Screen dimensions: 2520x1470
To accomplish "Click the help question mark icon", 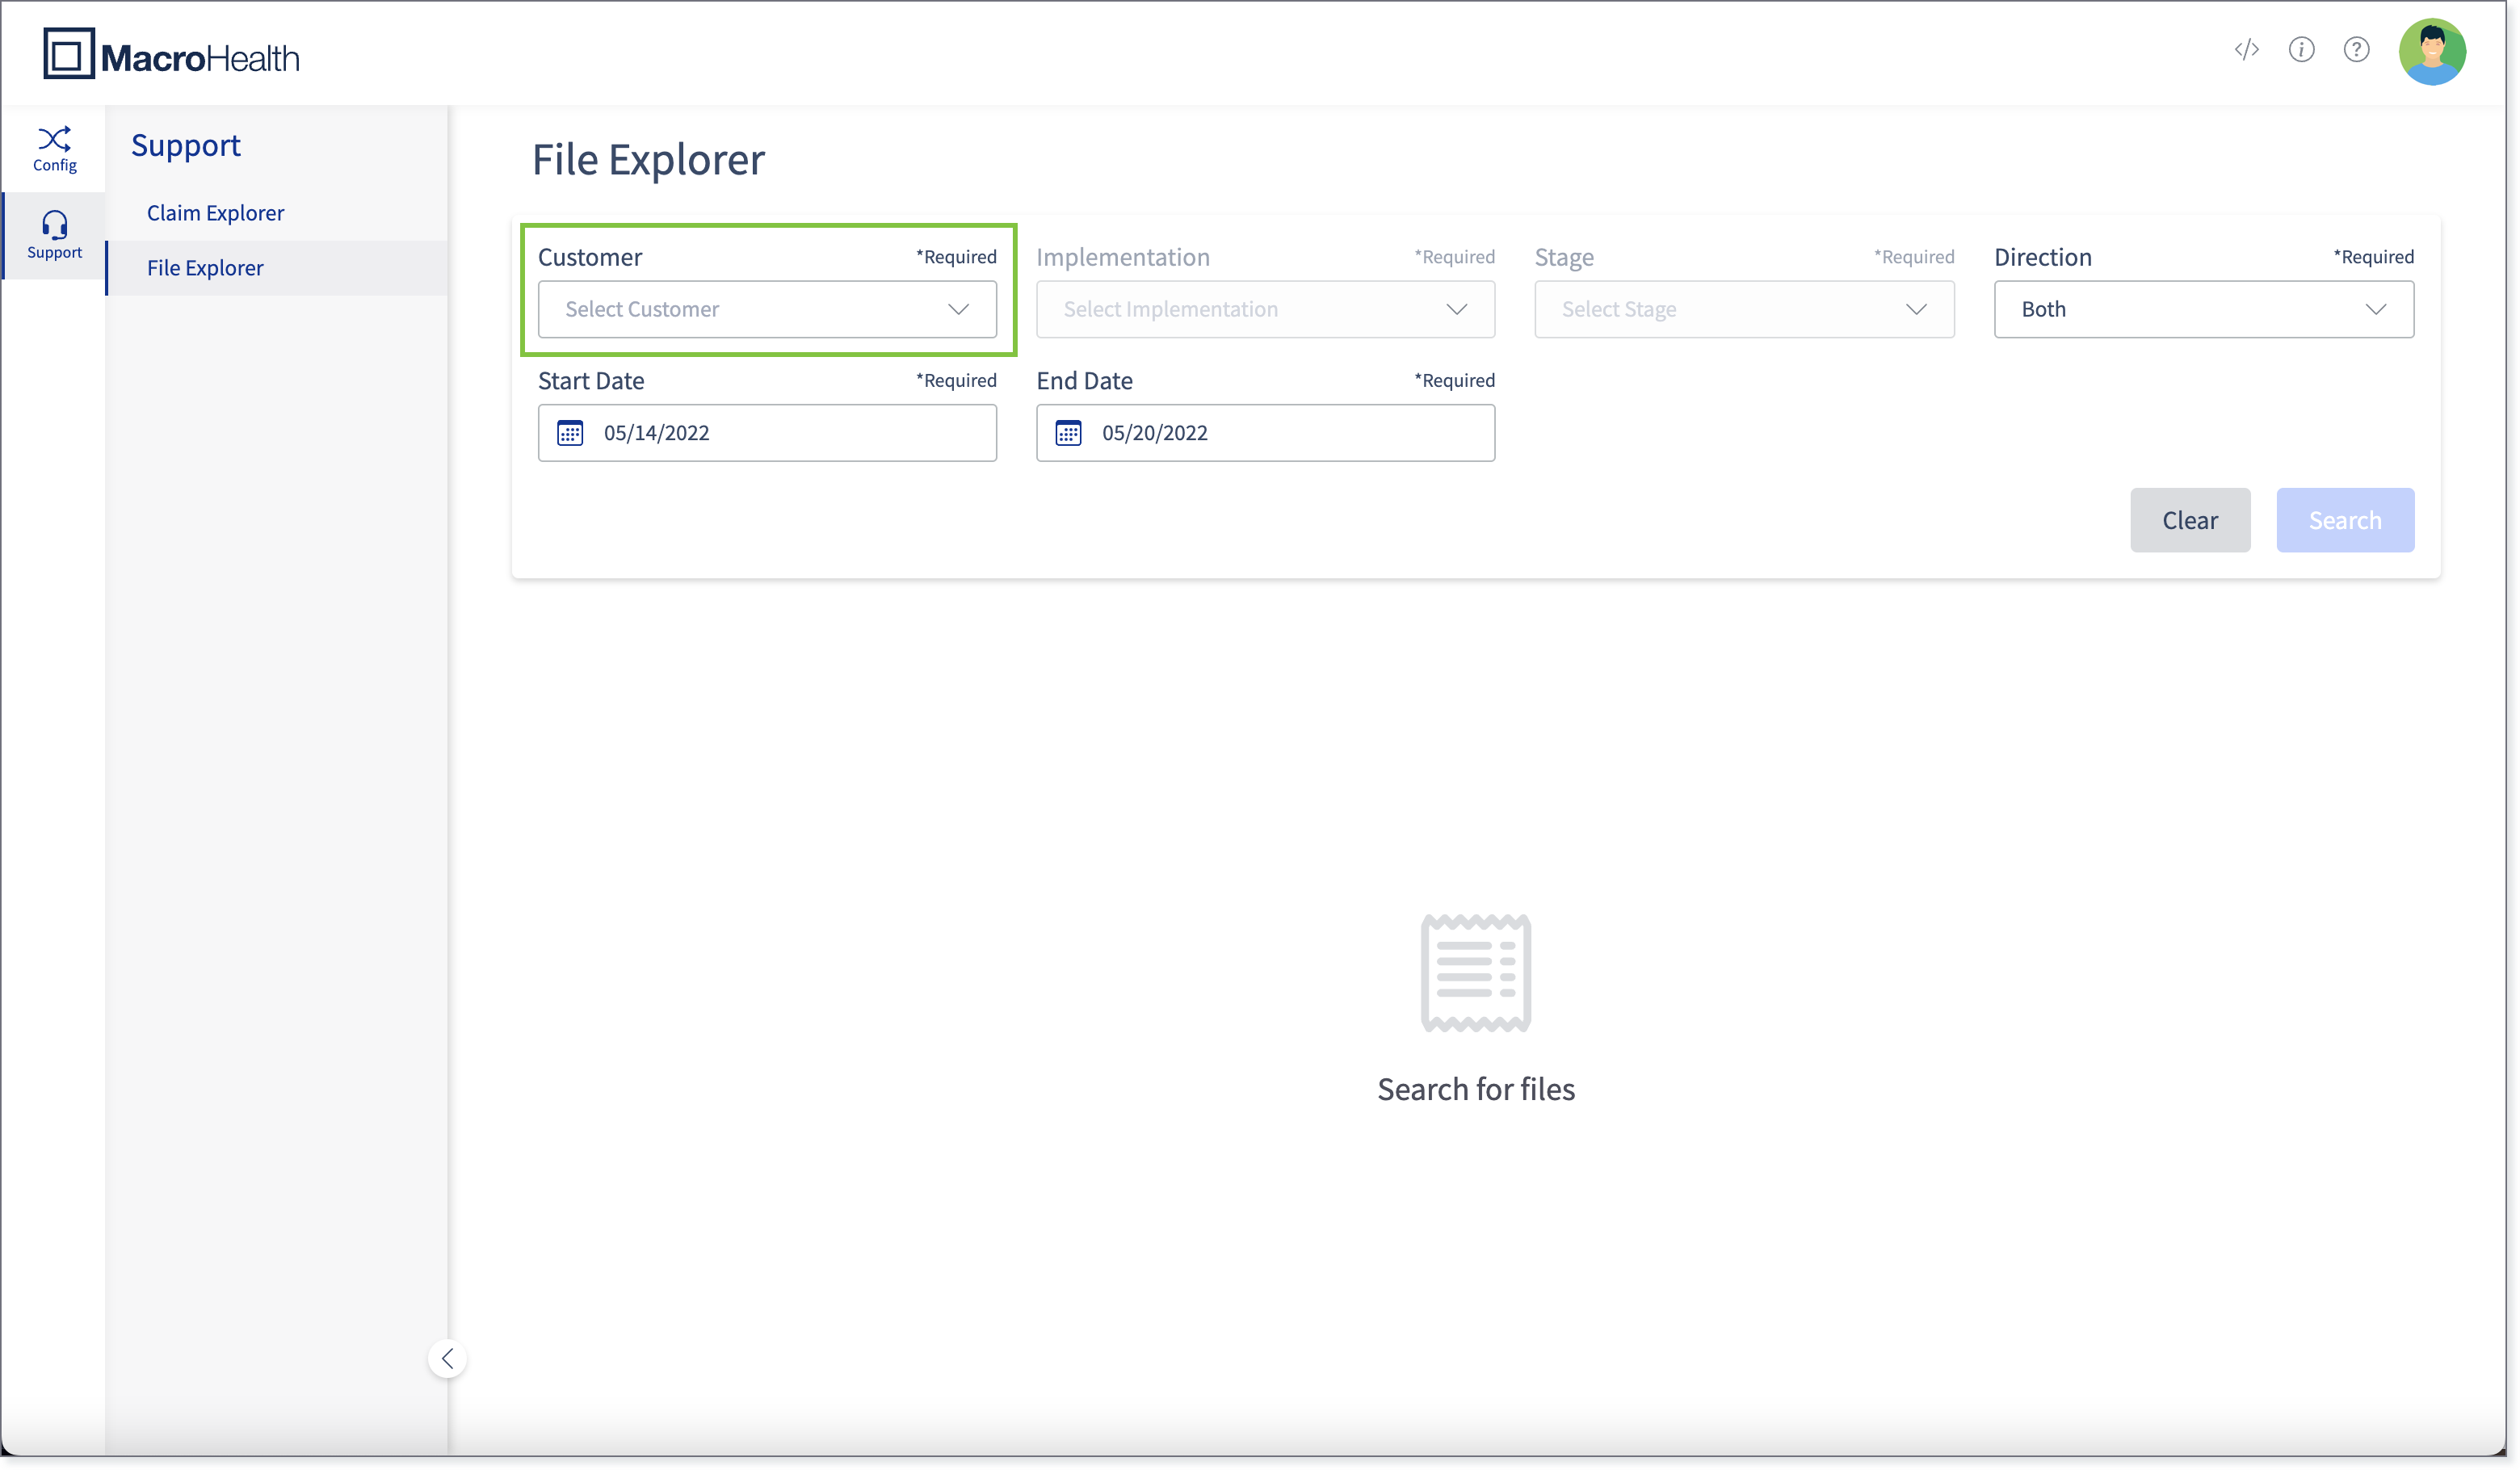I will (x=2356, y=50).
